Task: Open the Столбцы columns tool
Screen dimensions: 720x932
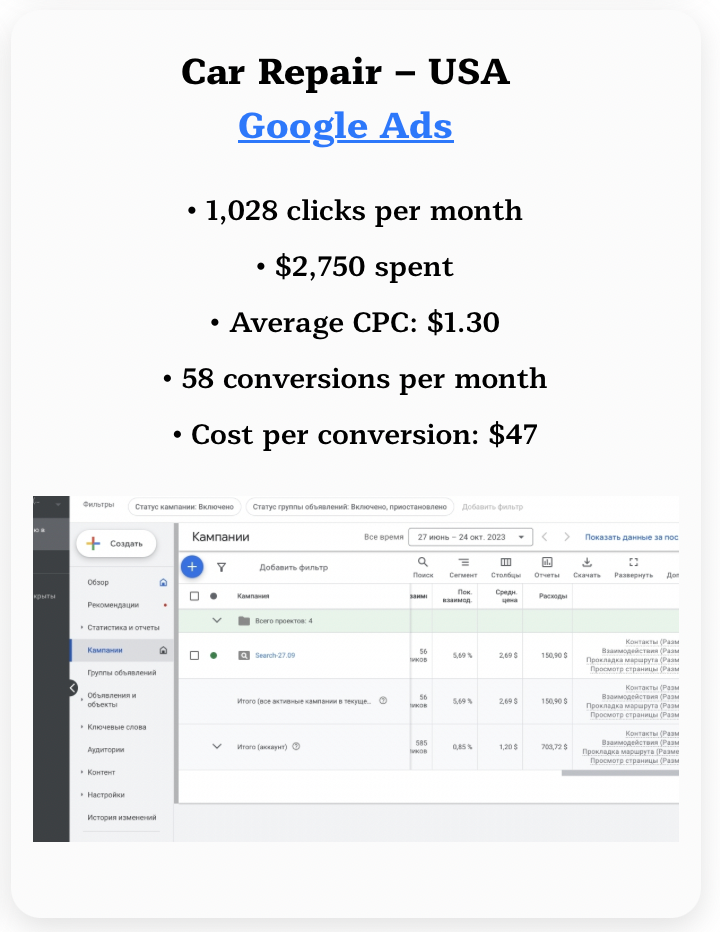Action: coord(506,567)
